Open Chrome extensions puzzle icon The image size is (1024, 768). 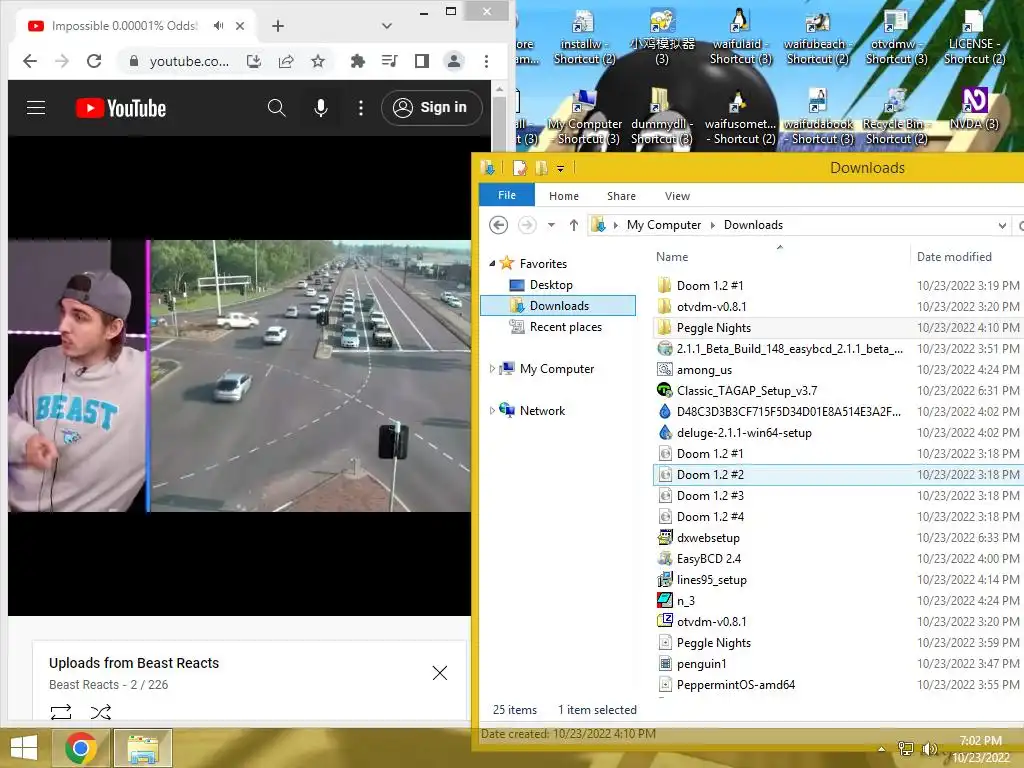(358, 61)
